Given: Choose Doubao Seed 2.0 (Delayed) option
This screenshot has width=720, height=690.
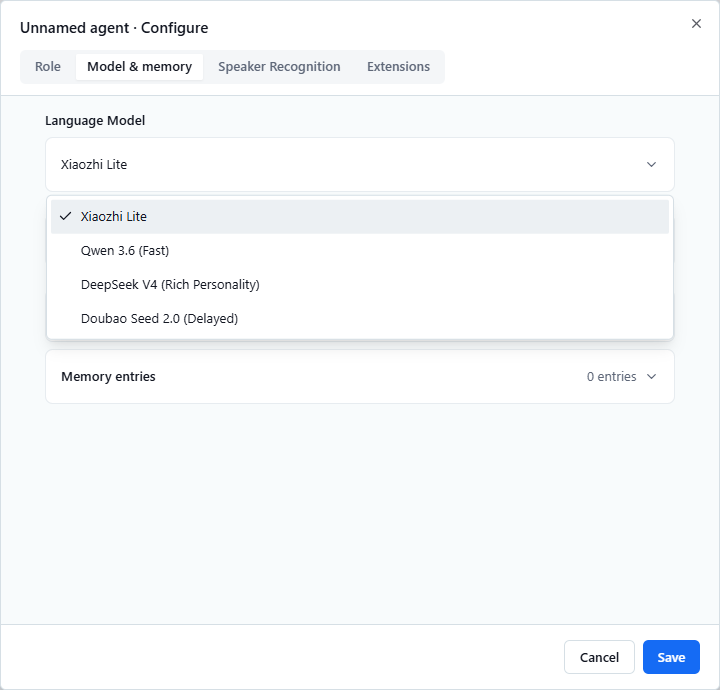Looking at the screenshot, I should (360, 319).
